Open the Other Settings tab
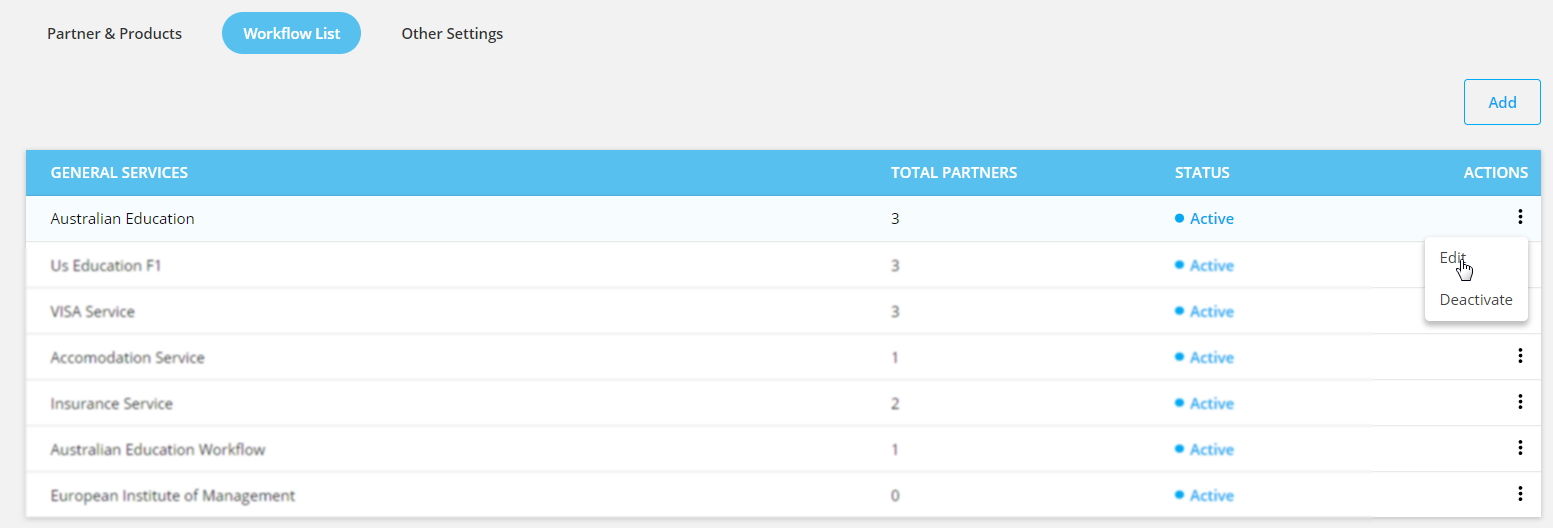Screen dimensions: 1553x528 coord(452,33)
